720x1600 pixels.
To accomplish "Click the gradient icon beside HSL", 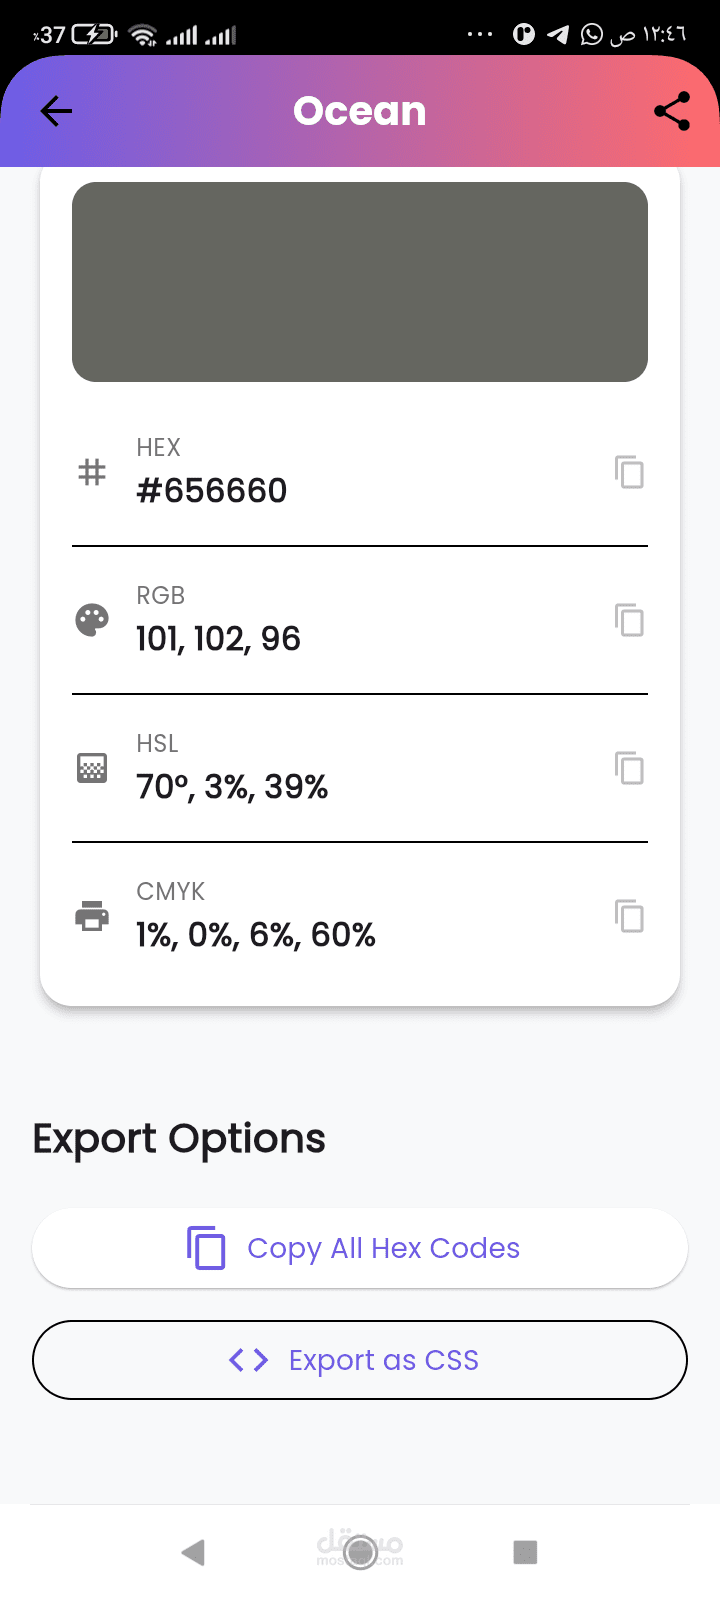I will point(92,768).
